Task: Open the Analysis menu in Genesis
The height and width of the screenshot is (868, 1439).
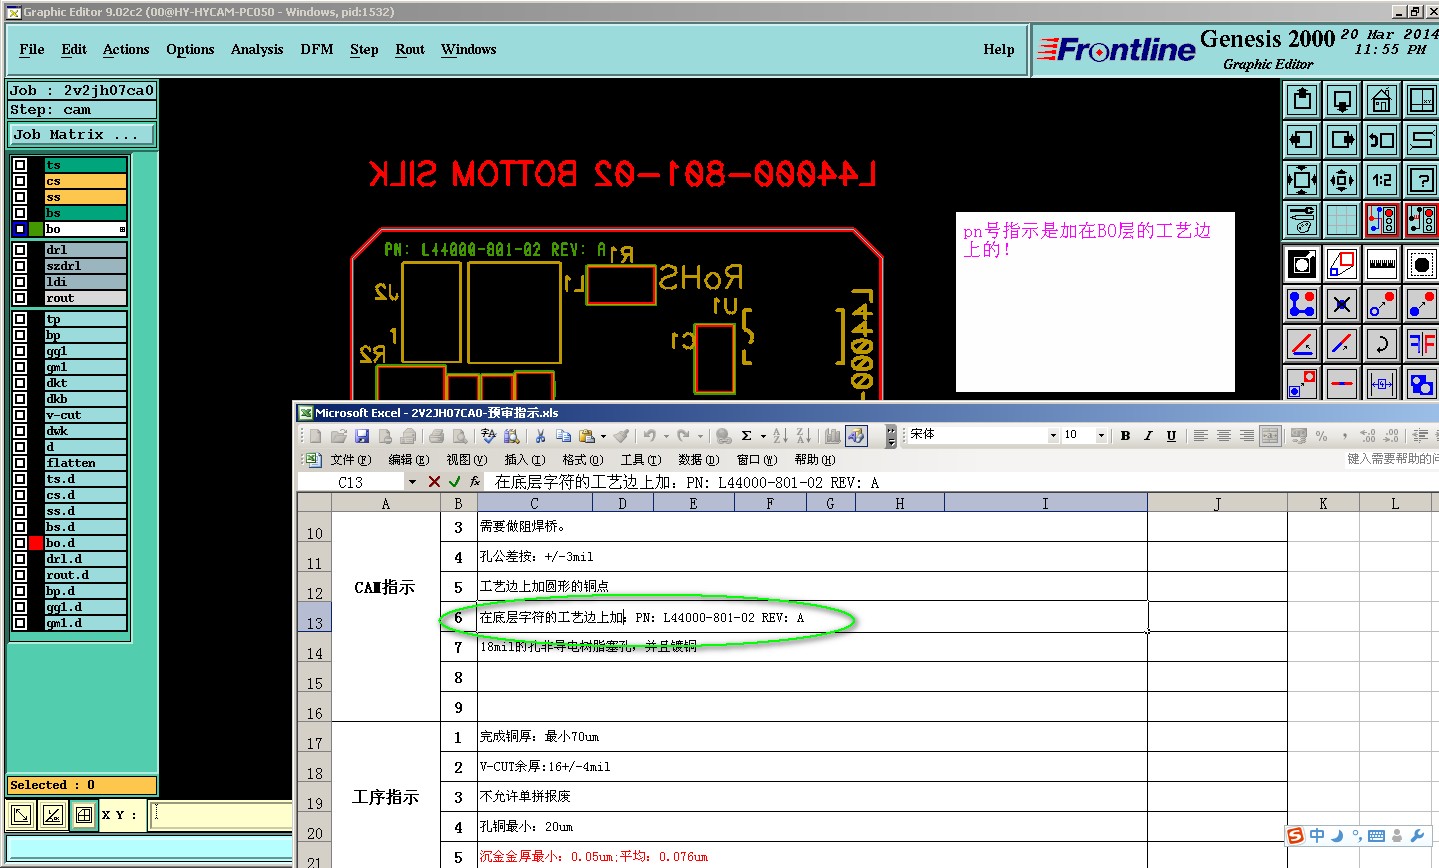Action: pyautogui.click(x=257, y=49)
